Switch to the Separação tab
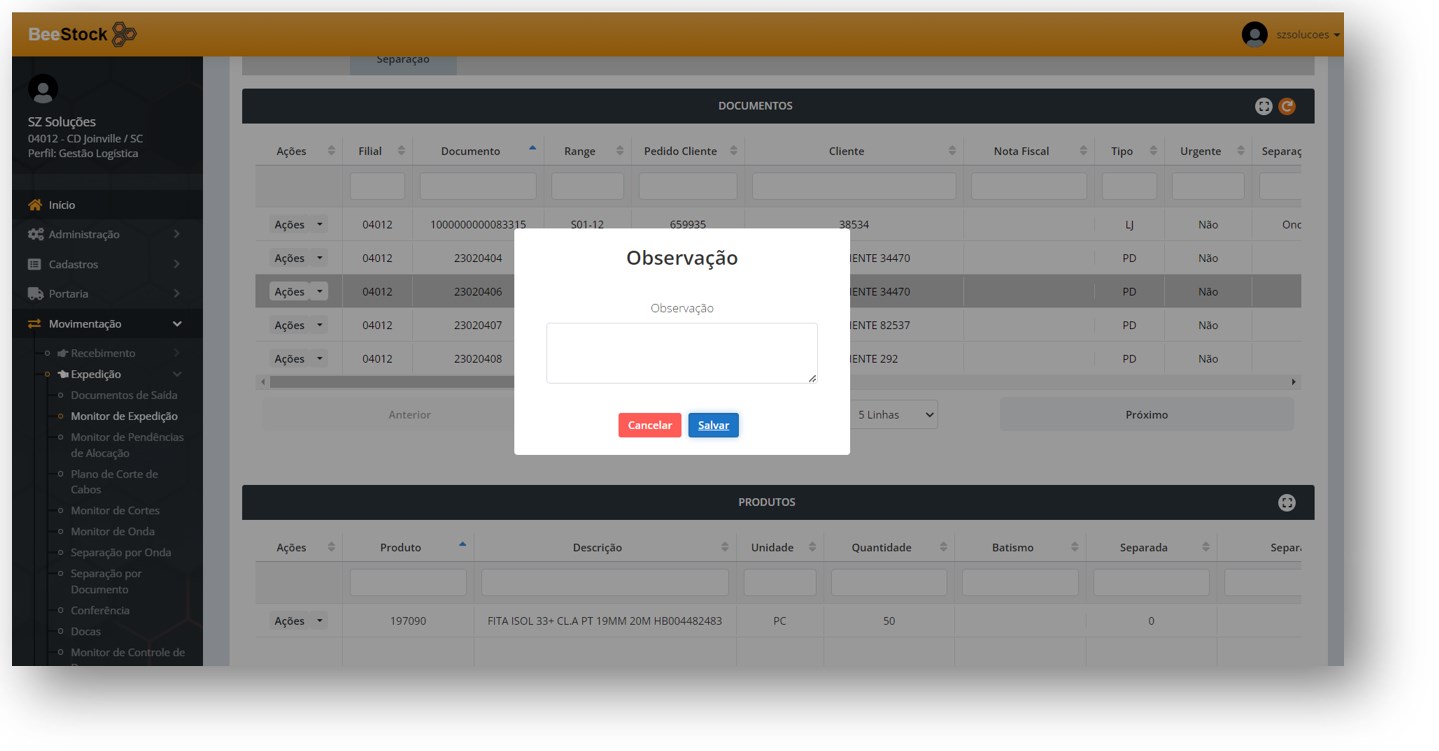 (x=403, y=60)
